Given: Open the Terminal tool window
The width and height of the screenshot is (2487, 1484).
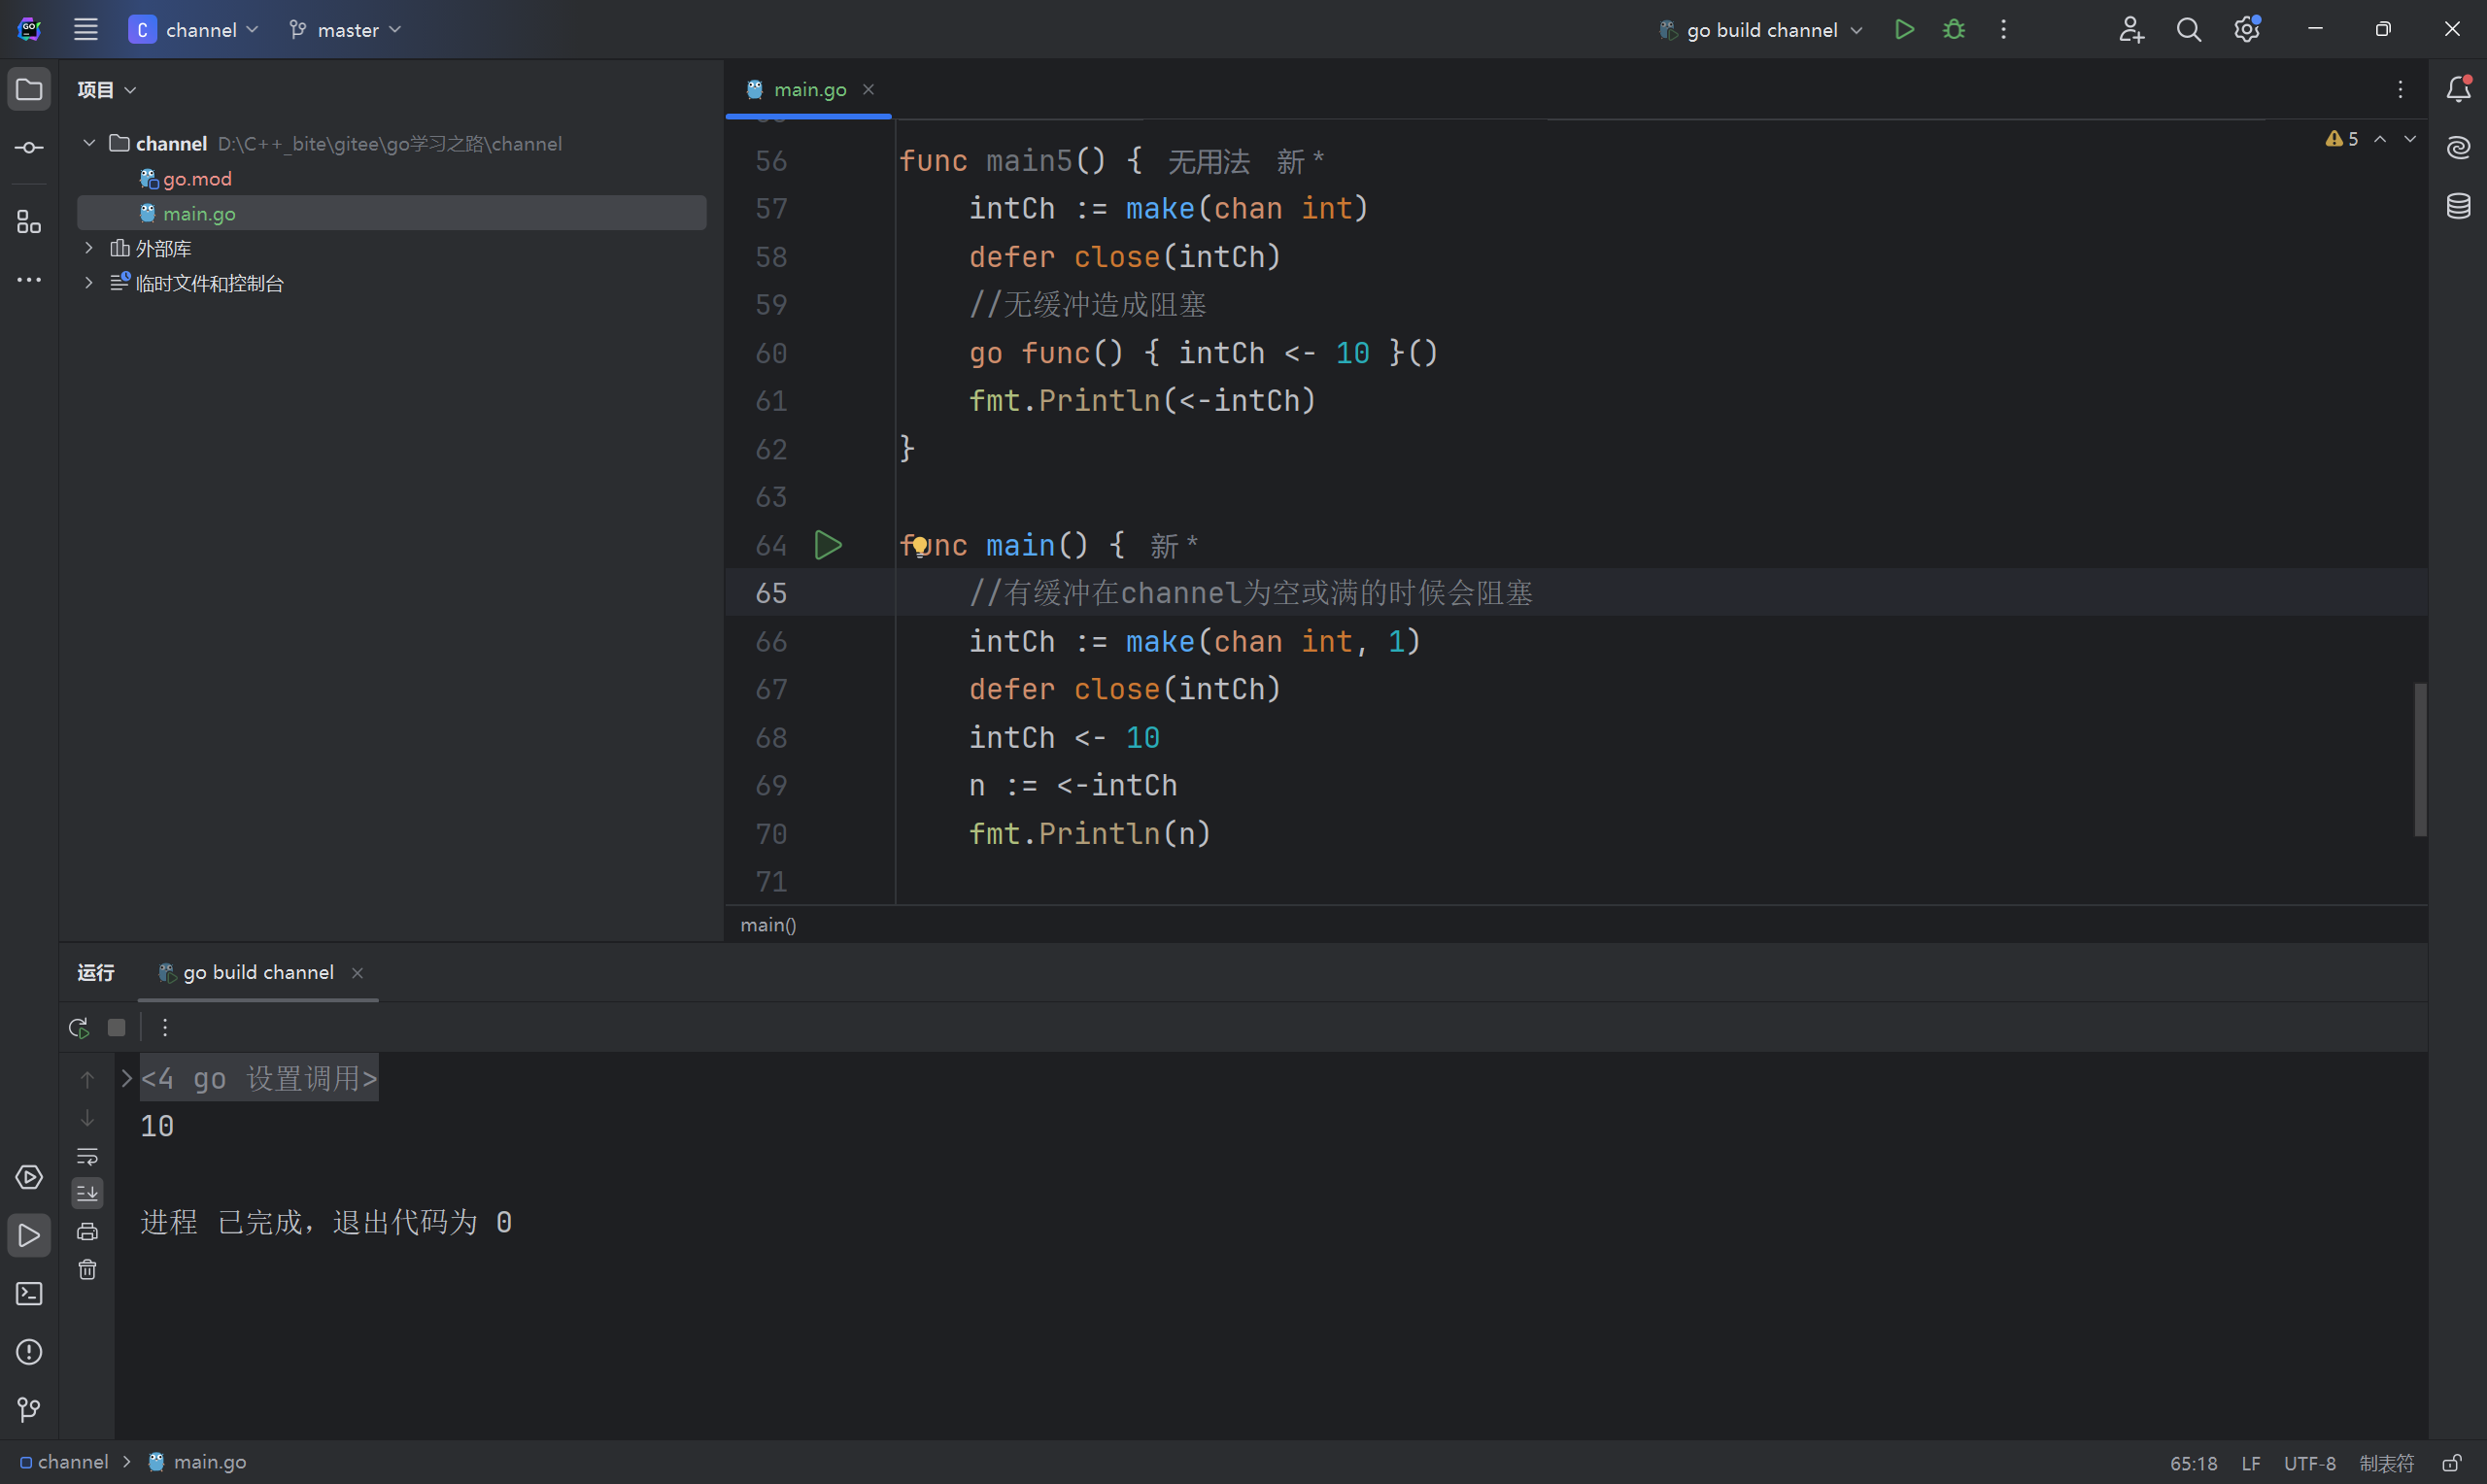Looking at the screenshot, I should 29,1293.
